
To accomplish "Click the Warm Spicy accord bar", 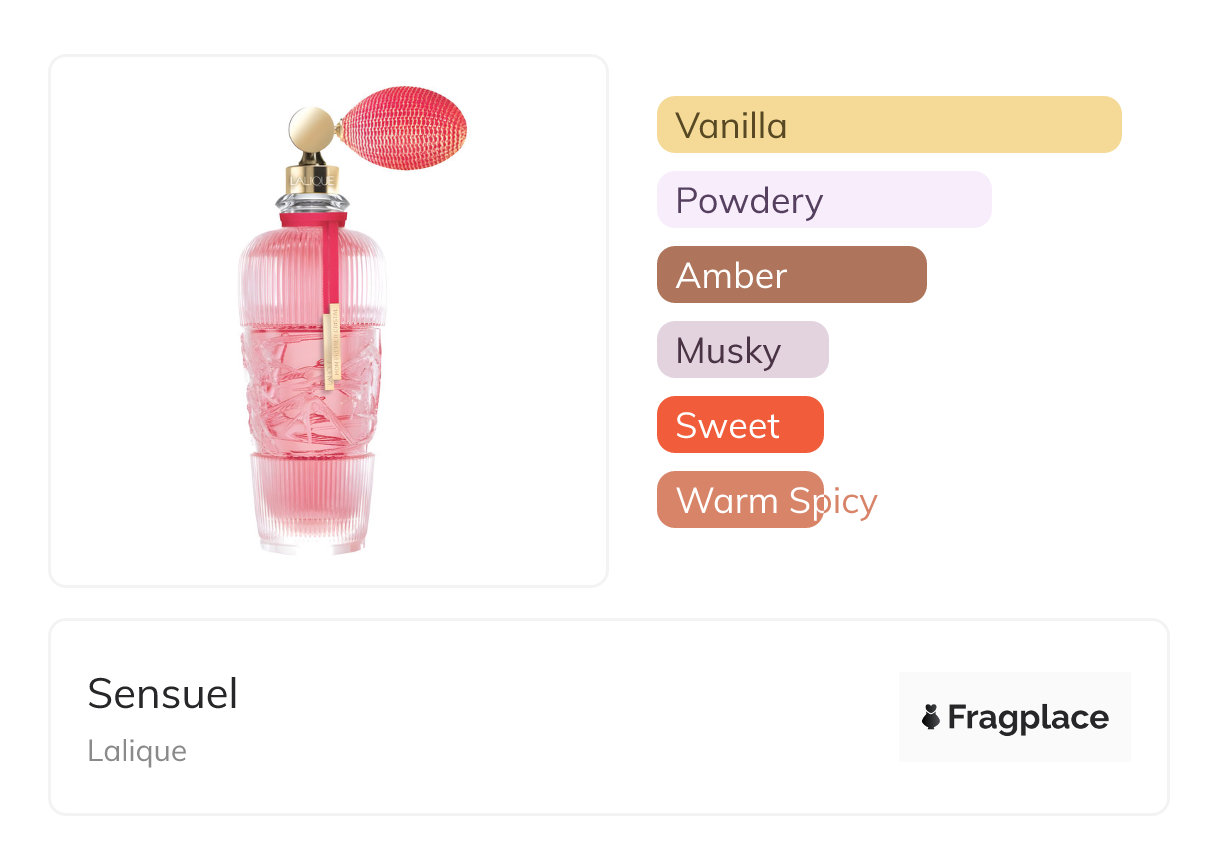I will (739, 500).
